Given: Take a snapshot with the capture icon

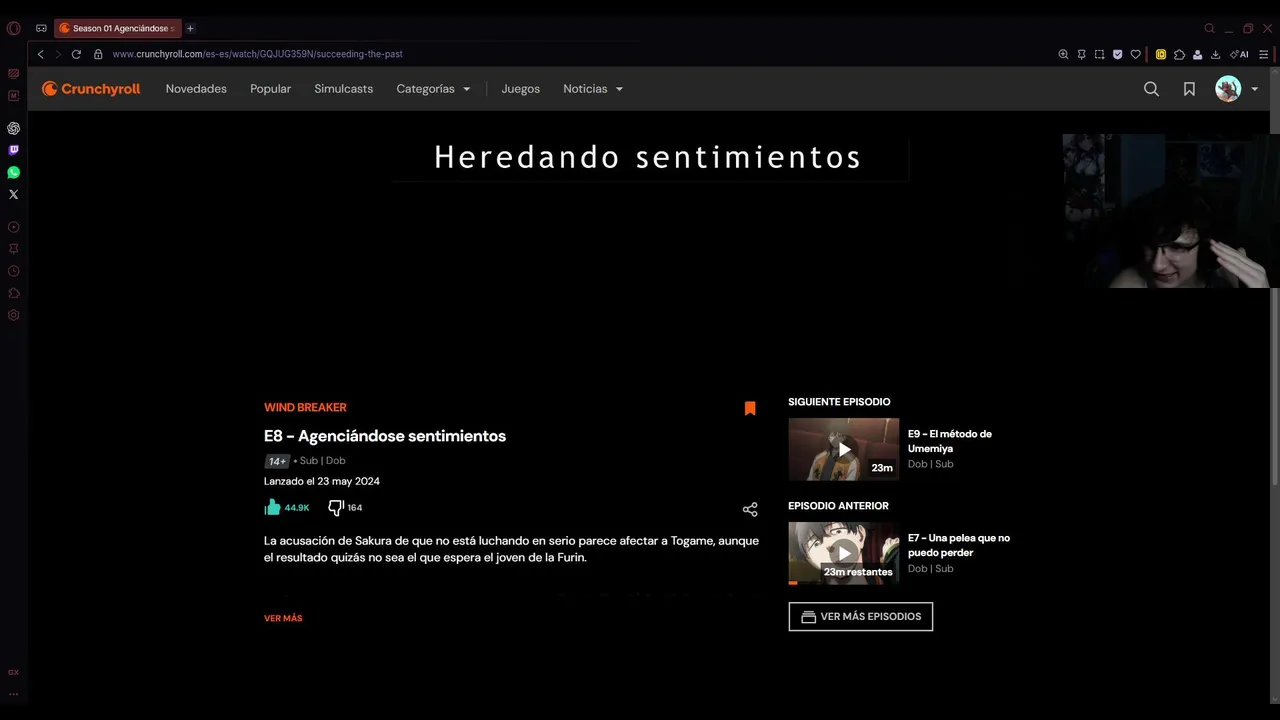Looking at the screenshot, I should pyautogui.click(x=1099, y=54).
